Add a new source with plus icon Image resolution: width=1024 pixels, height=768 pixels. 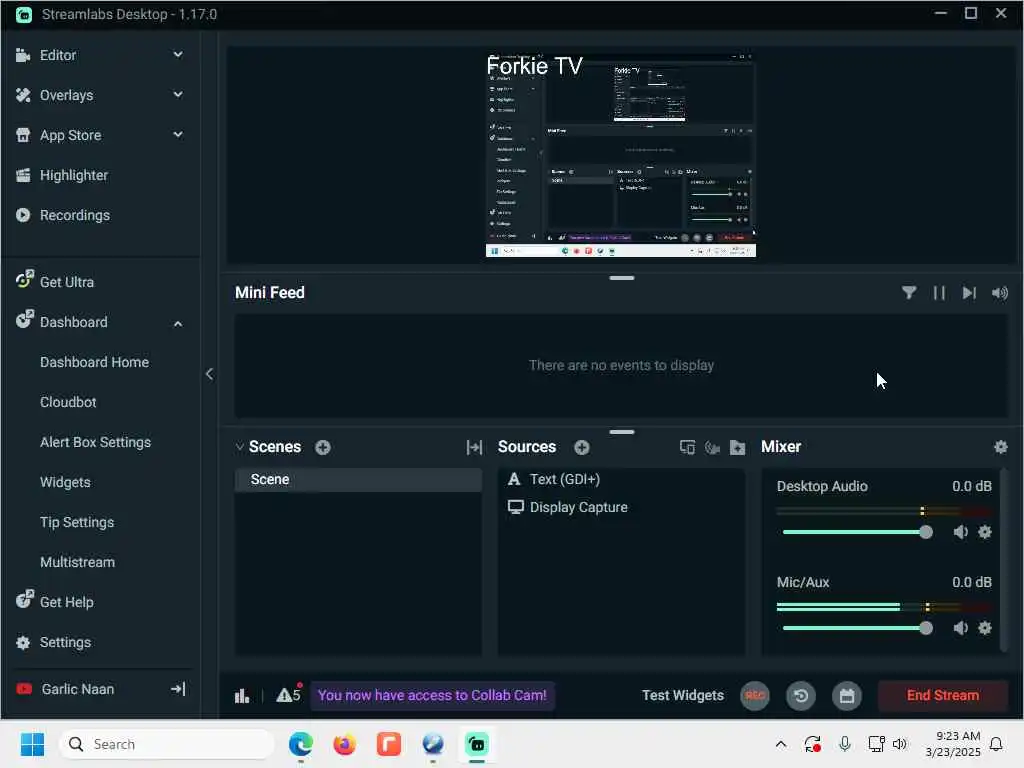[582, 447]
